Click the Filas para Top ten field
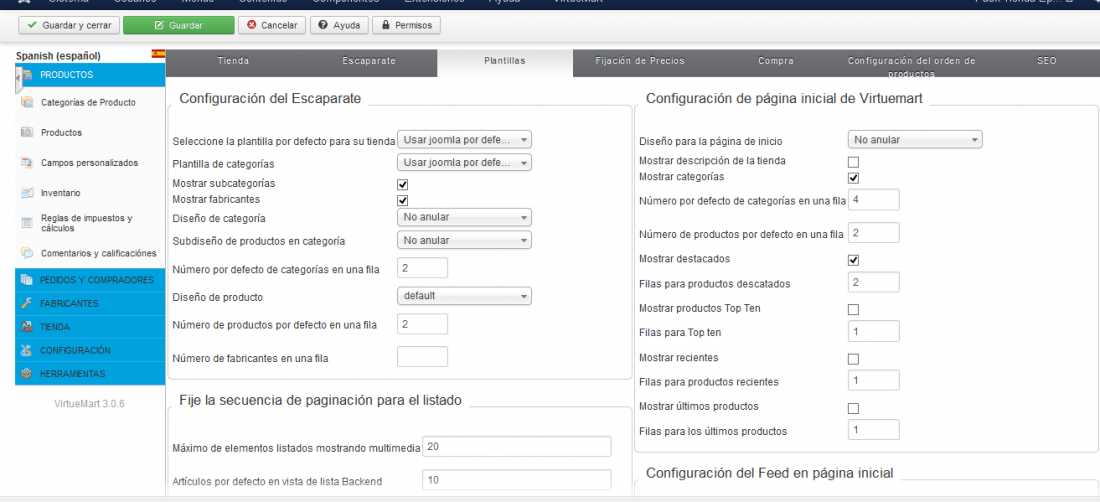The height and width of the screenshot is (502, 1100). click(873, 332)
